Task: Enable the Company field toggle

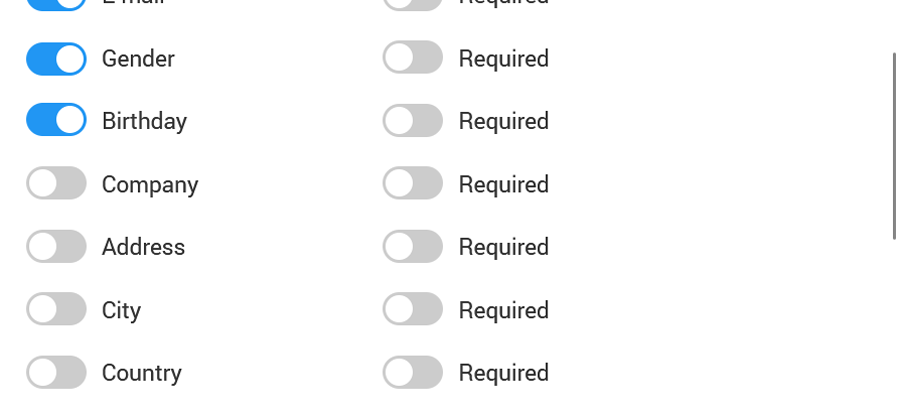Action: pyautogui.click(x=56, y=183)
